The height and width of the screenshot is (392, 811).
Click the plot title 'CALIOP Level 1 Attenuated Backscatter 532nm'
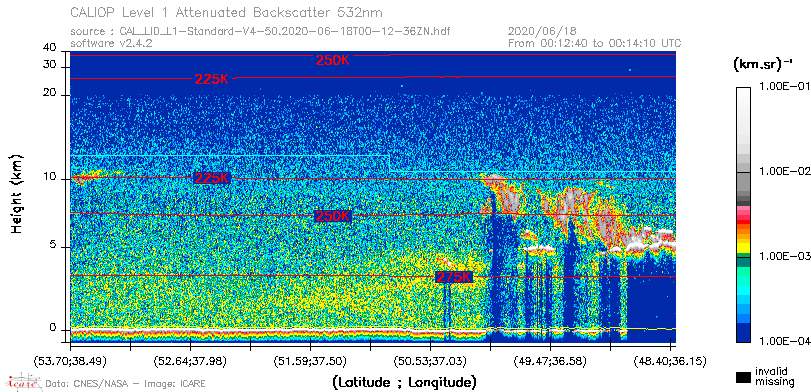227,12
